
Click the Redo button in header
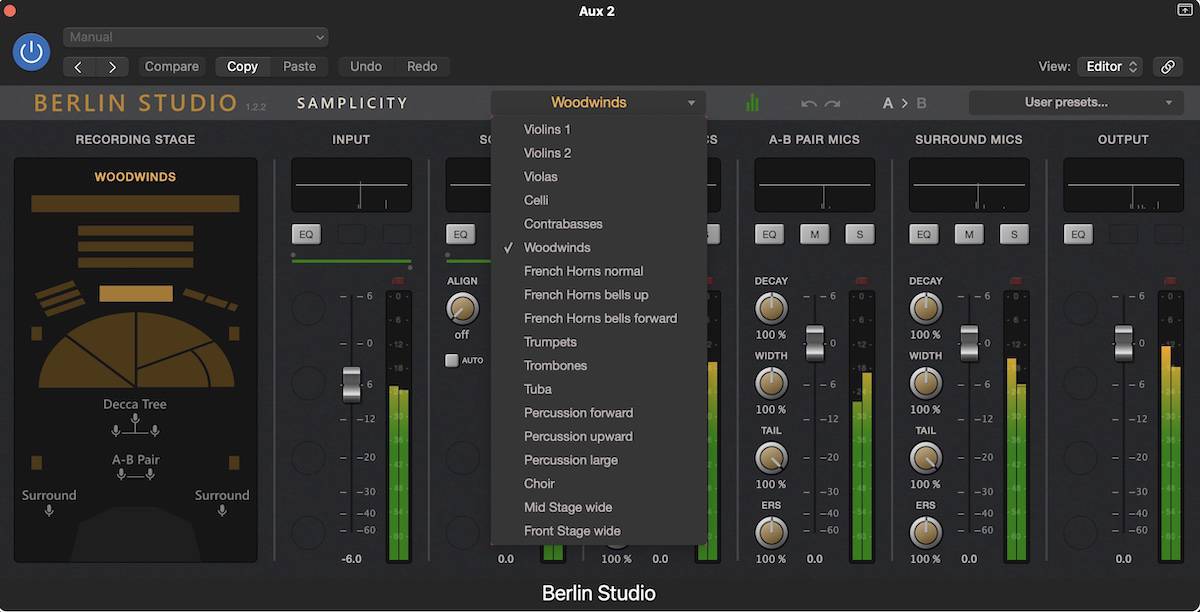pos(422,67)
